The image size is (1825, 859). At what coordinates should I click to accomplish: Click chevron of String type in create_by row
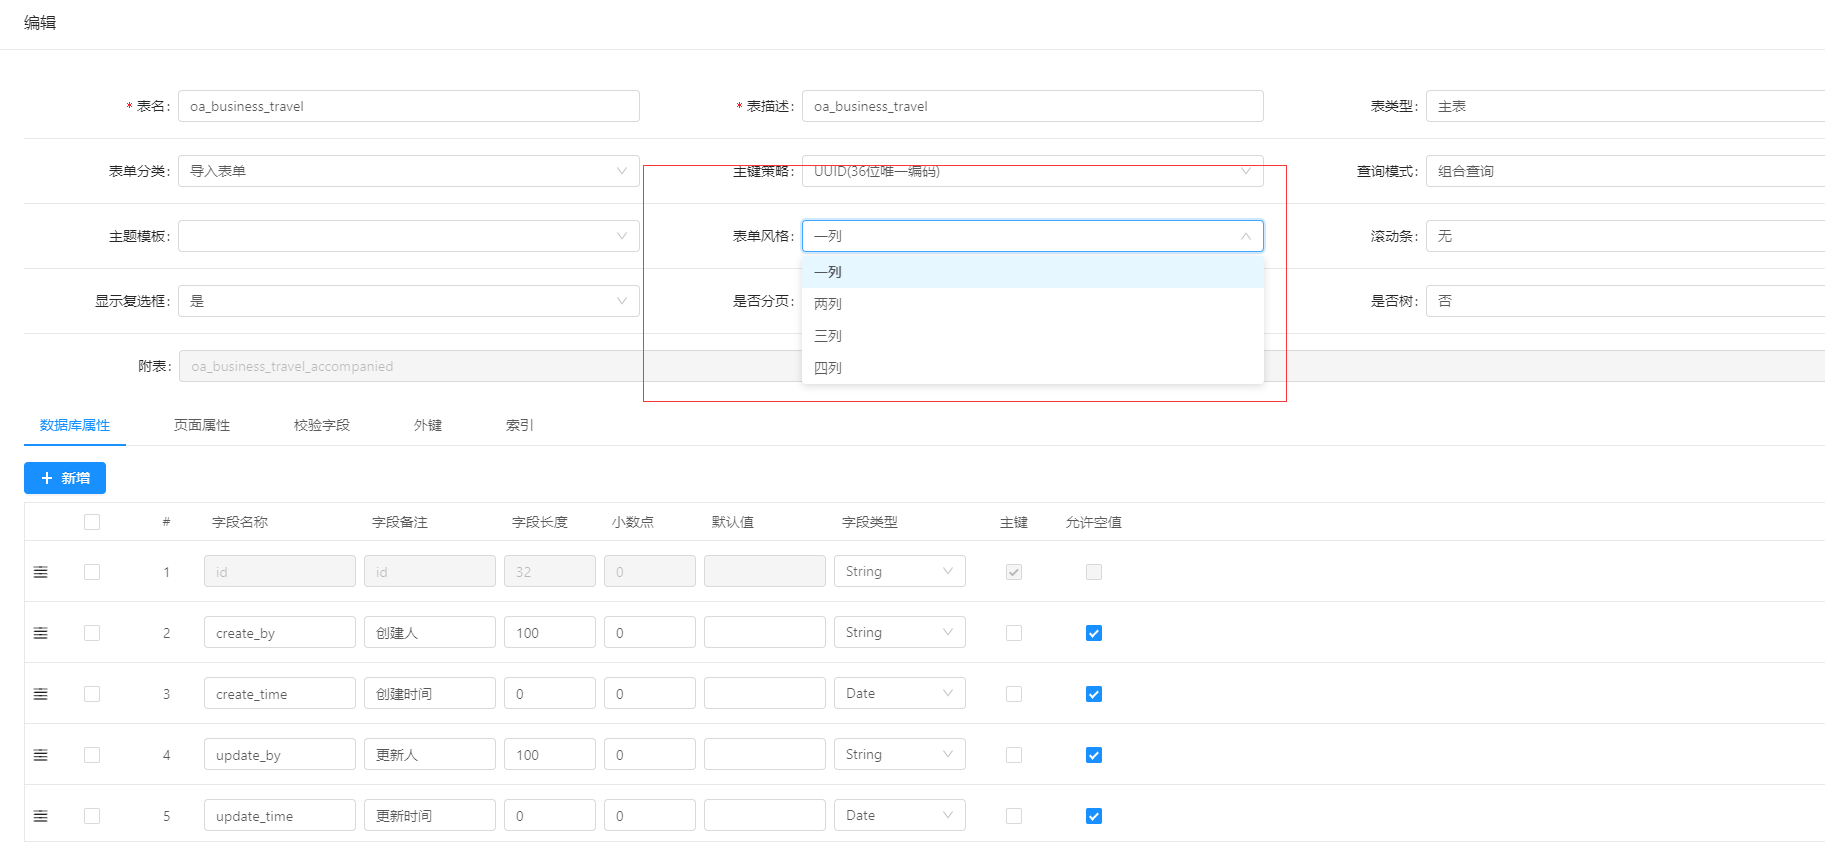[948, 632]
